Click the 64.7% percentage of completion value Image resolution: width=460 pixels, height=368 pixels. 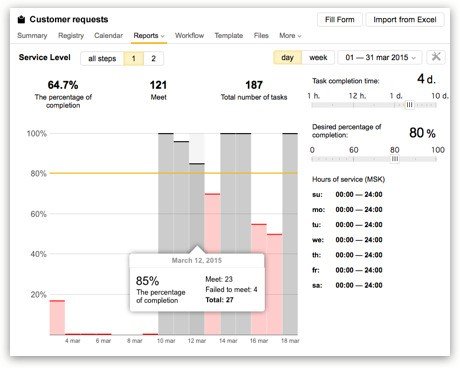(x=63, y=85)
